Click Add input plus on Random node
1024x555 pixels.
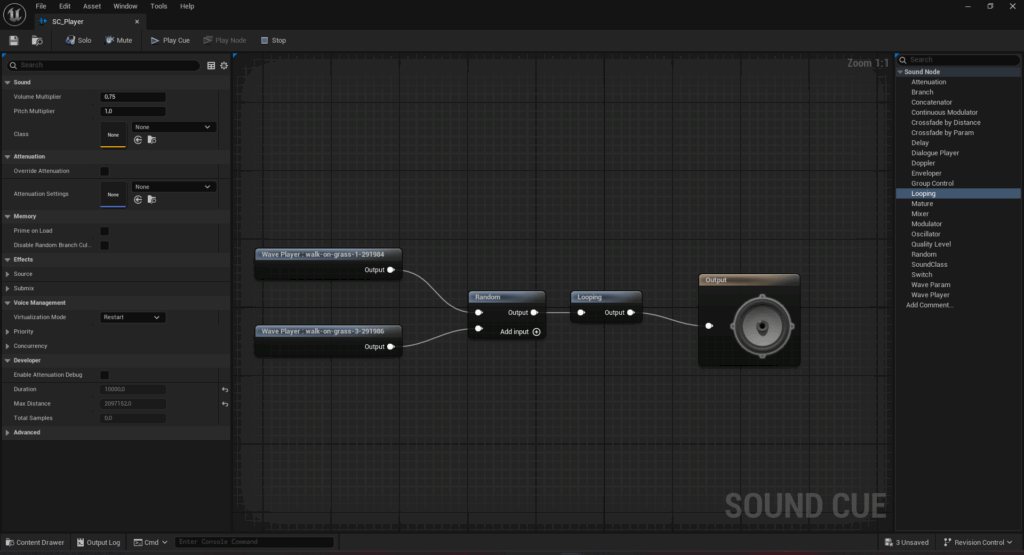(537, 331)
